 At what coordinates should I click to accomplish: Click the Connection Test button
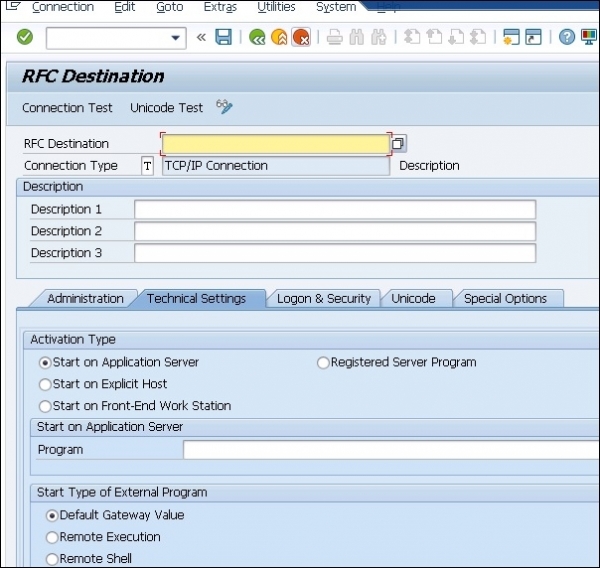click(67, 108)
